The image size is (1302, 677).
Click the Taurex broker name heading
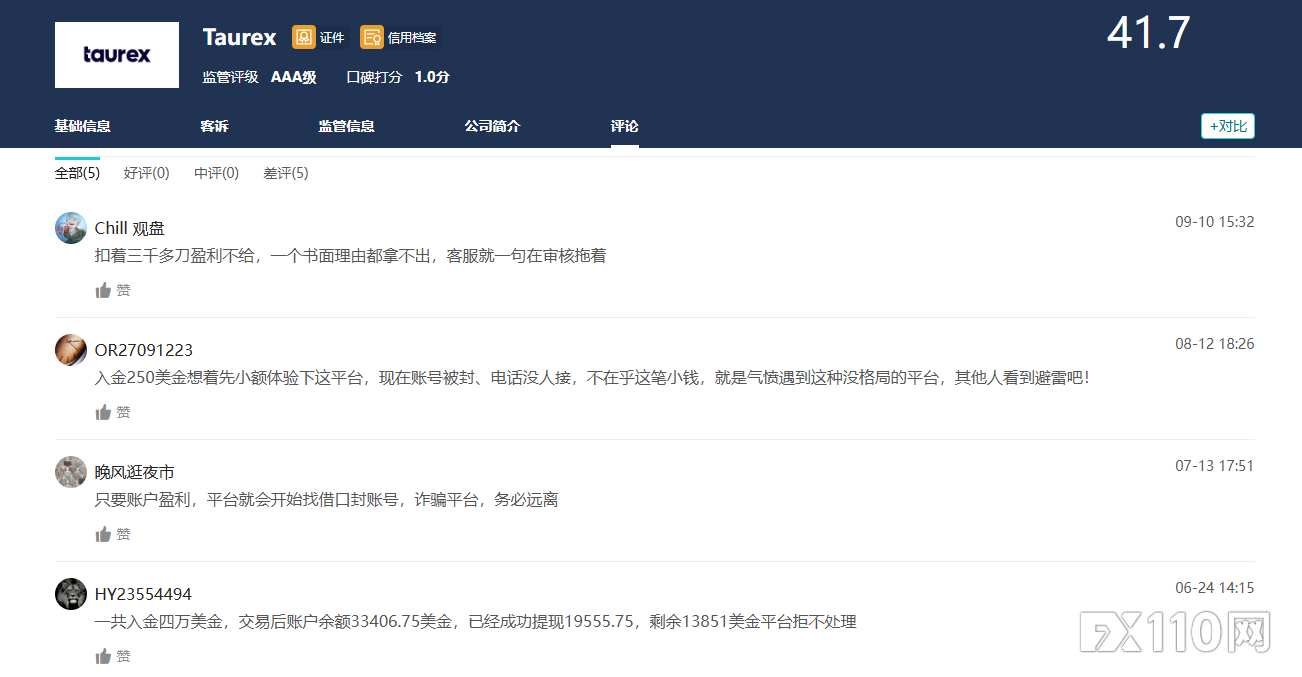239,37
